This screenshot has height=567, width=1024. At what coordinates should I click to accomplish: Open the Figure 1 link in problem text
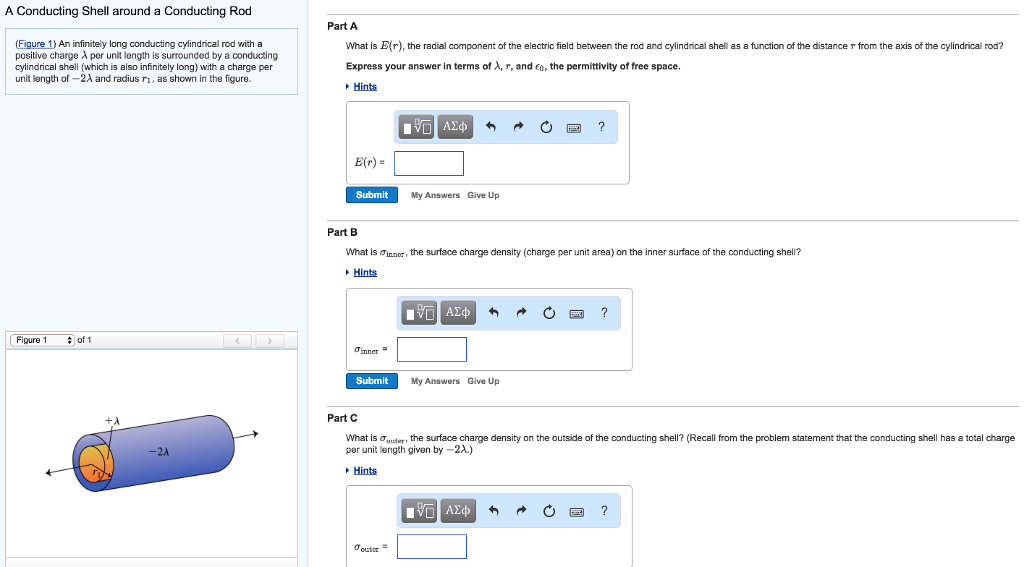[x=36, y=44]
